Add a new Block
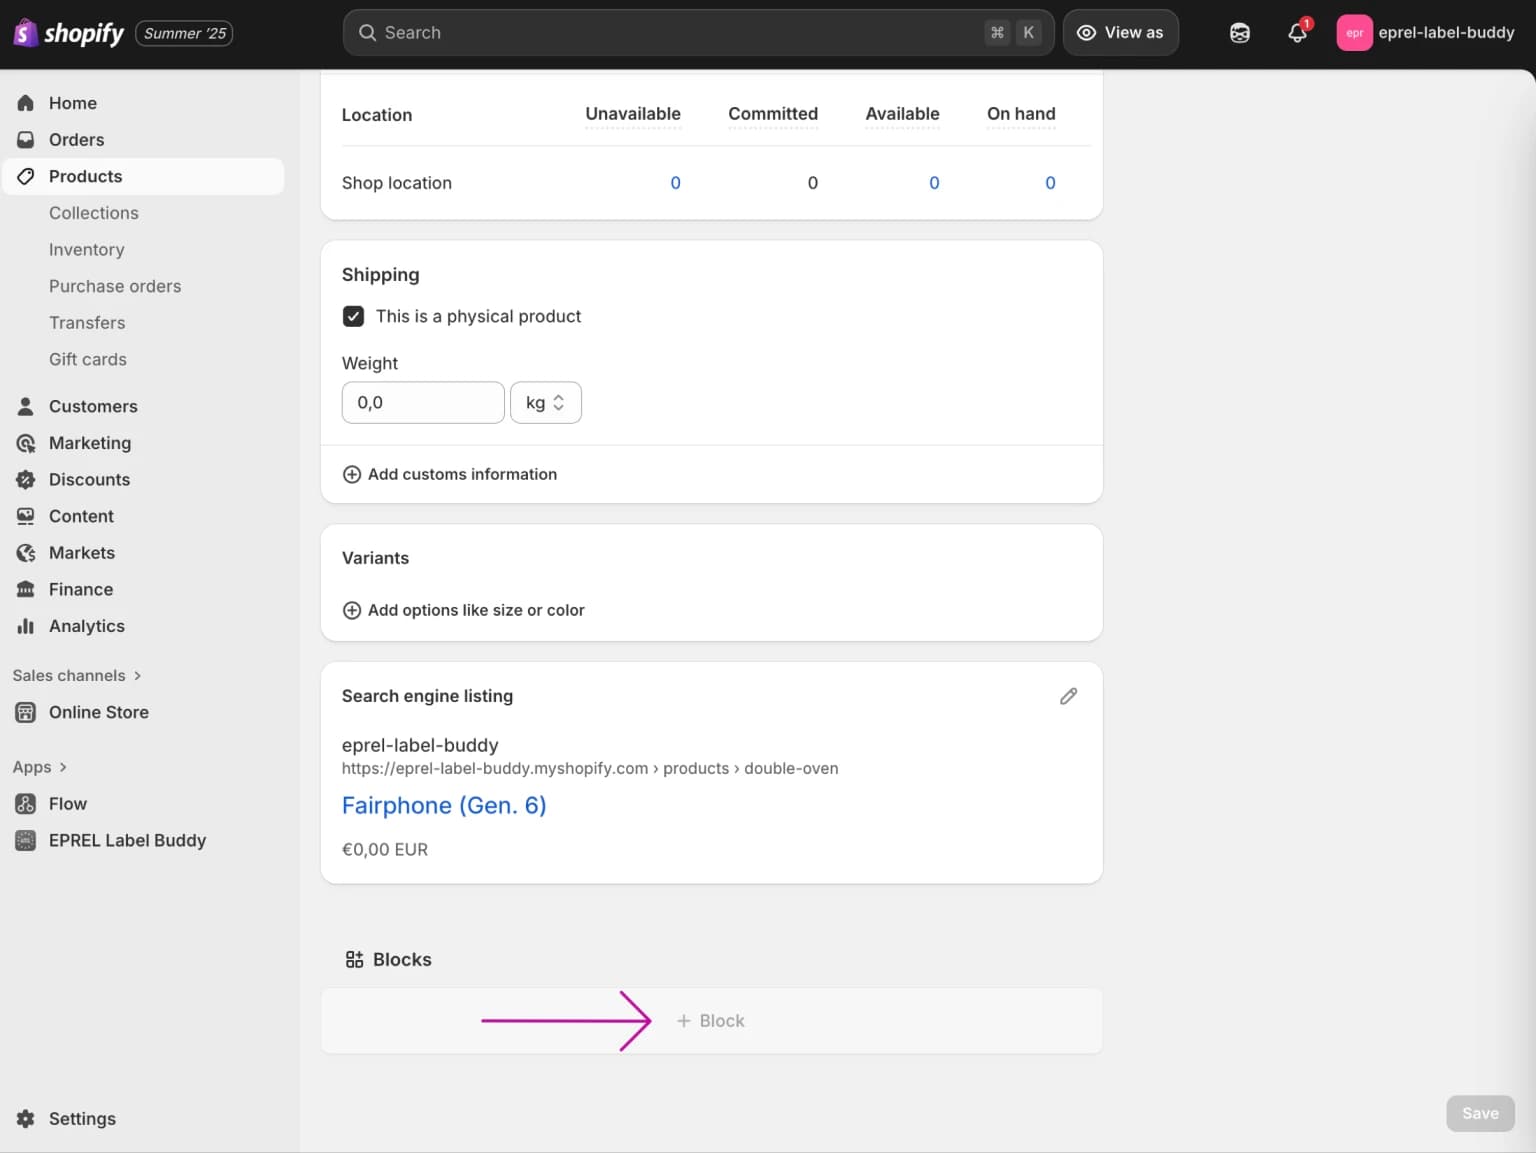Viewport: 1536px width, 1153px height. 711,1020
